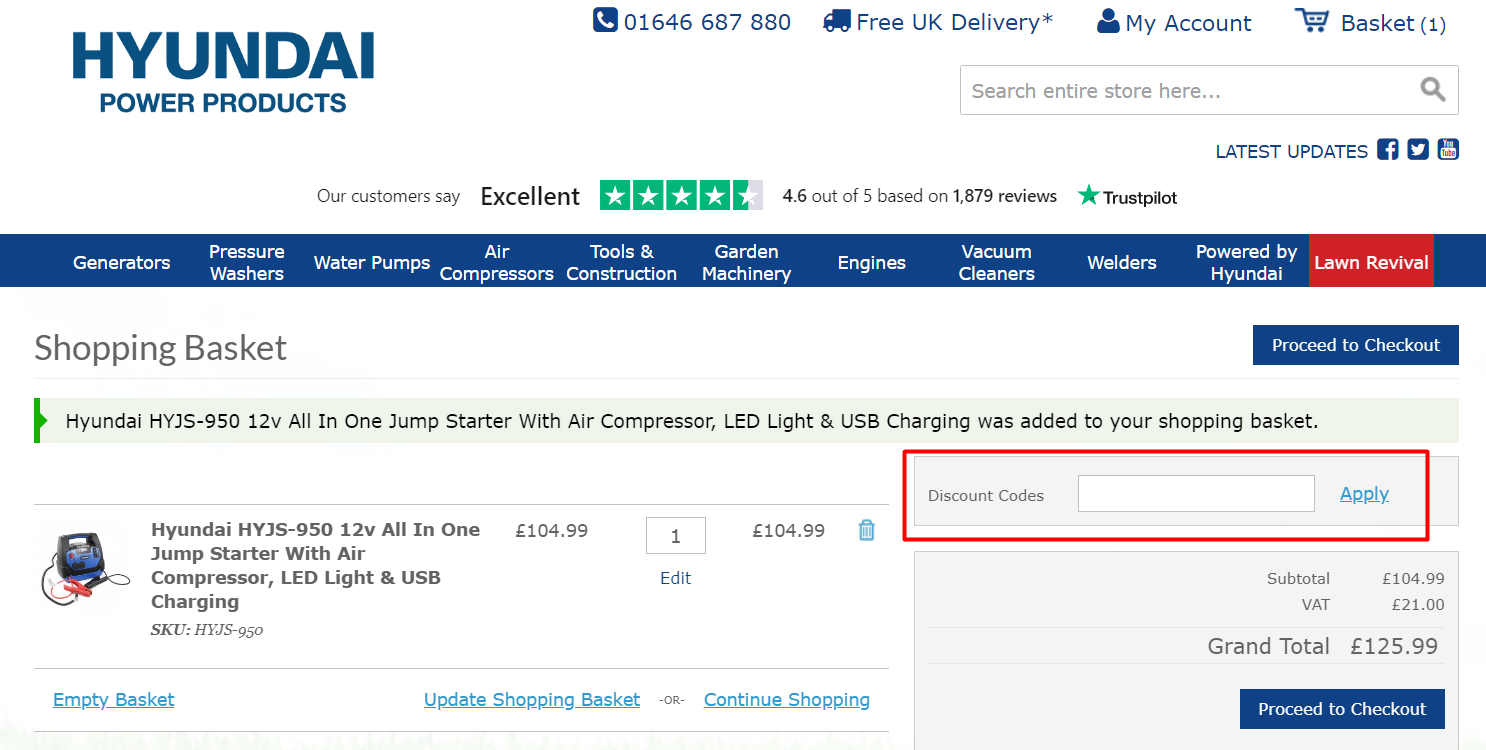Click top Proceed to Checkout button
This screenshot has height=750, width=1486.
click(x=1356, y=345)
